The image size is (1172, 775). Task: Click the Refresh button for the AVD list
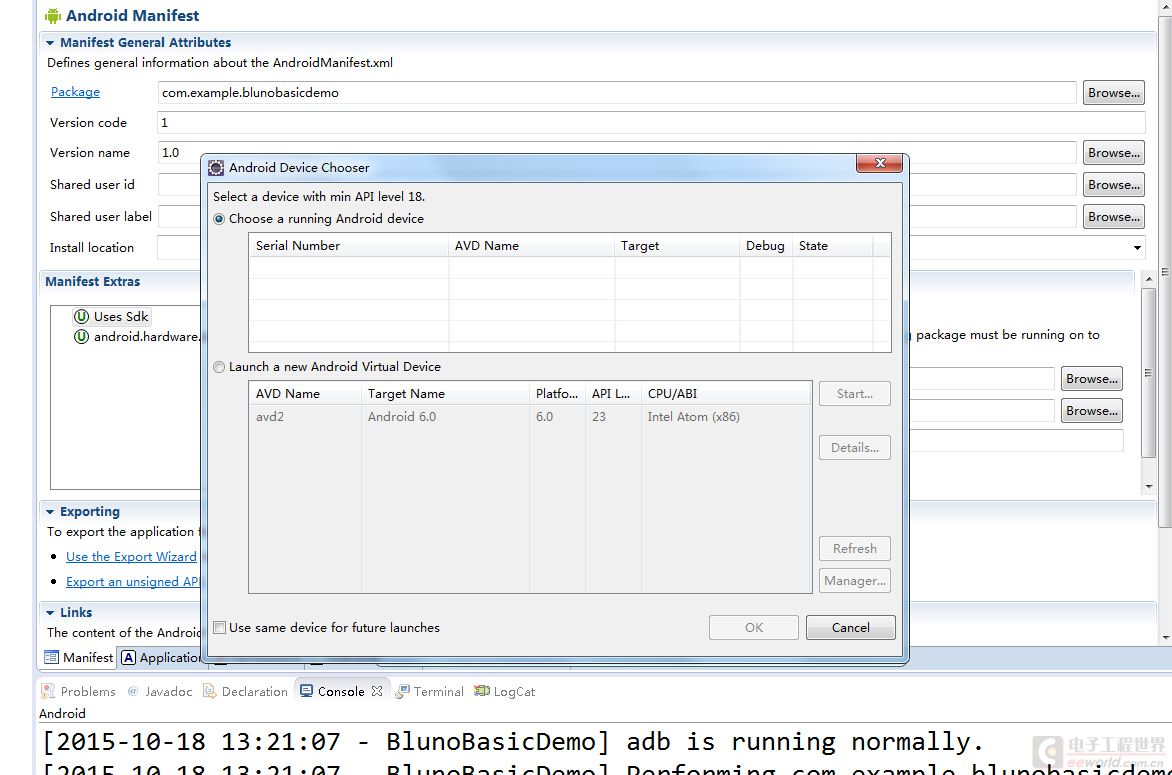point(854,549)
